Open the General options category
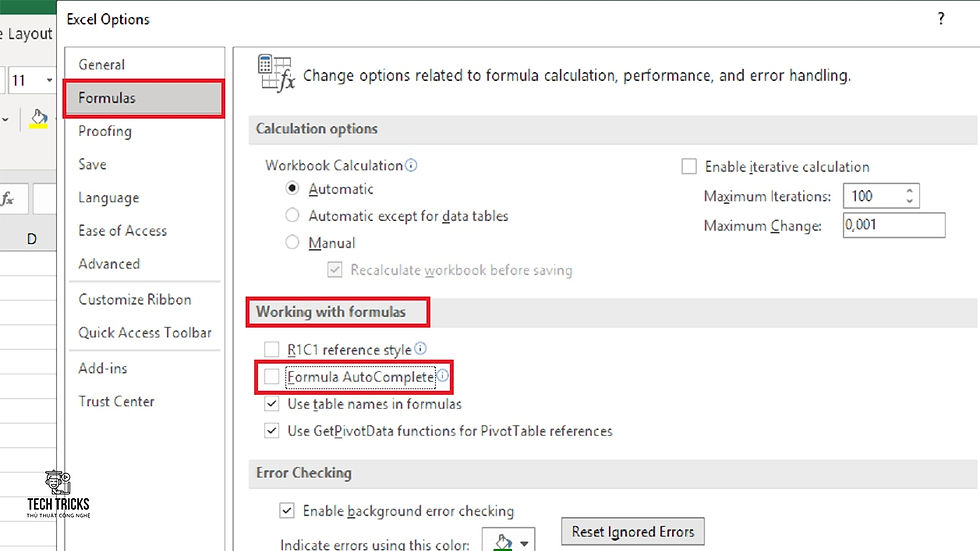The height and width of the screenshot is (551, 980). [144, 64]
